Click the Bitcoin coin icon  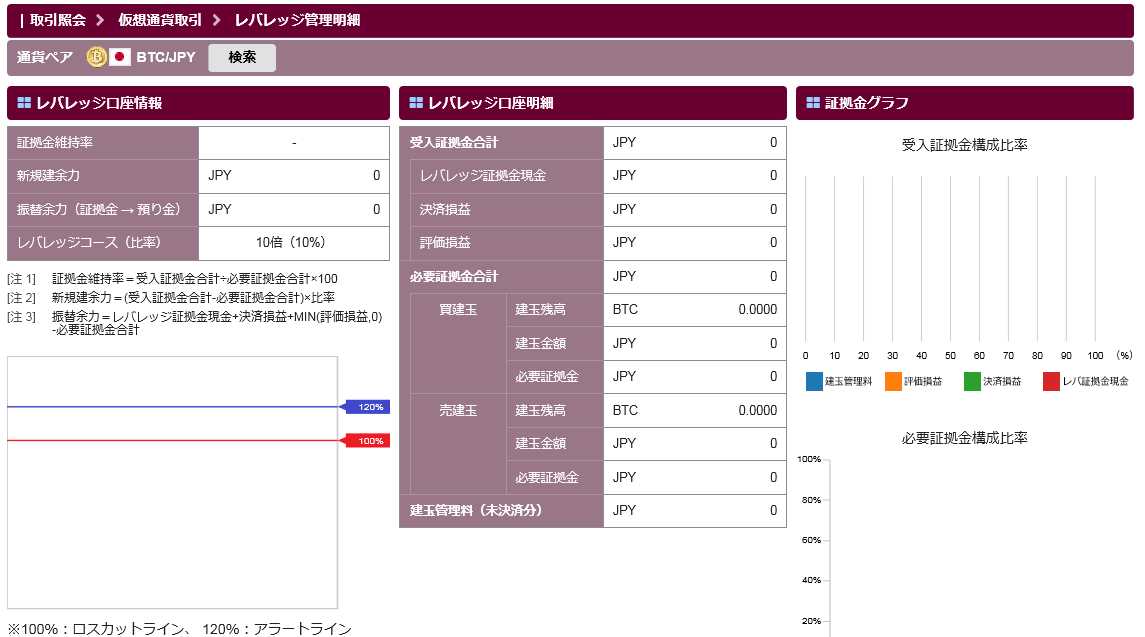tap(97, 57)
